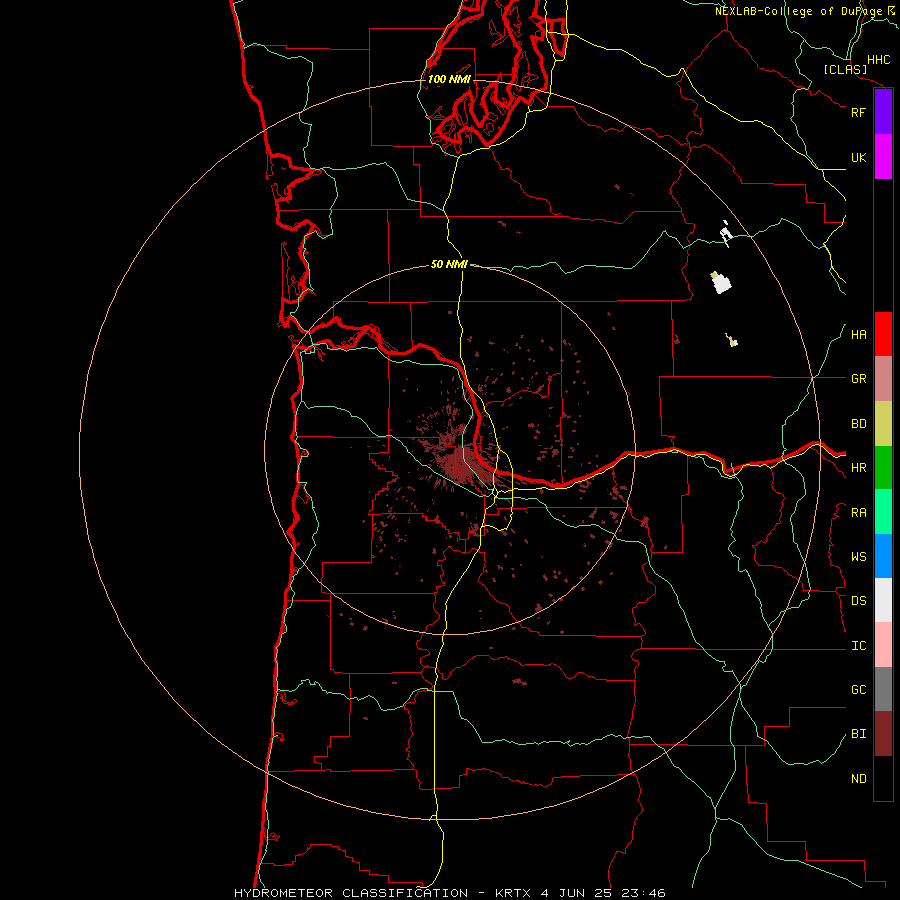This screenshot has height=900, width=900.
Task: Click the 'DS' legend label
Action: 859,600
